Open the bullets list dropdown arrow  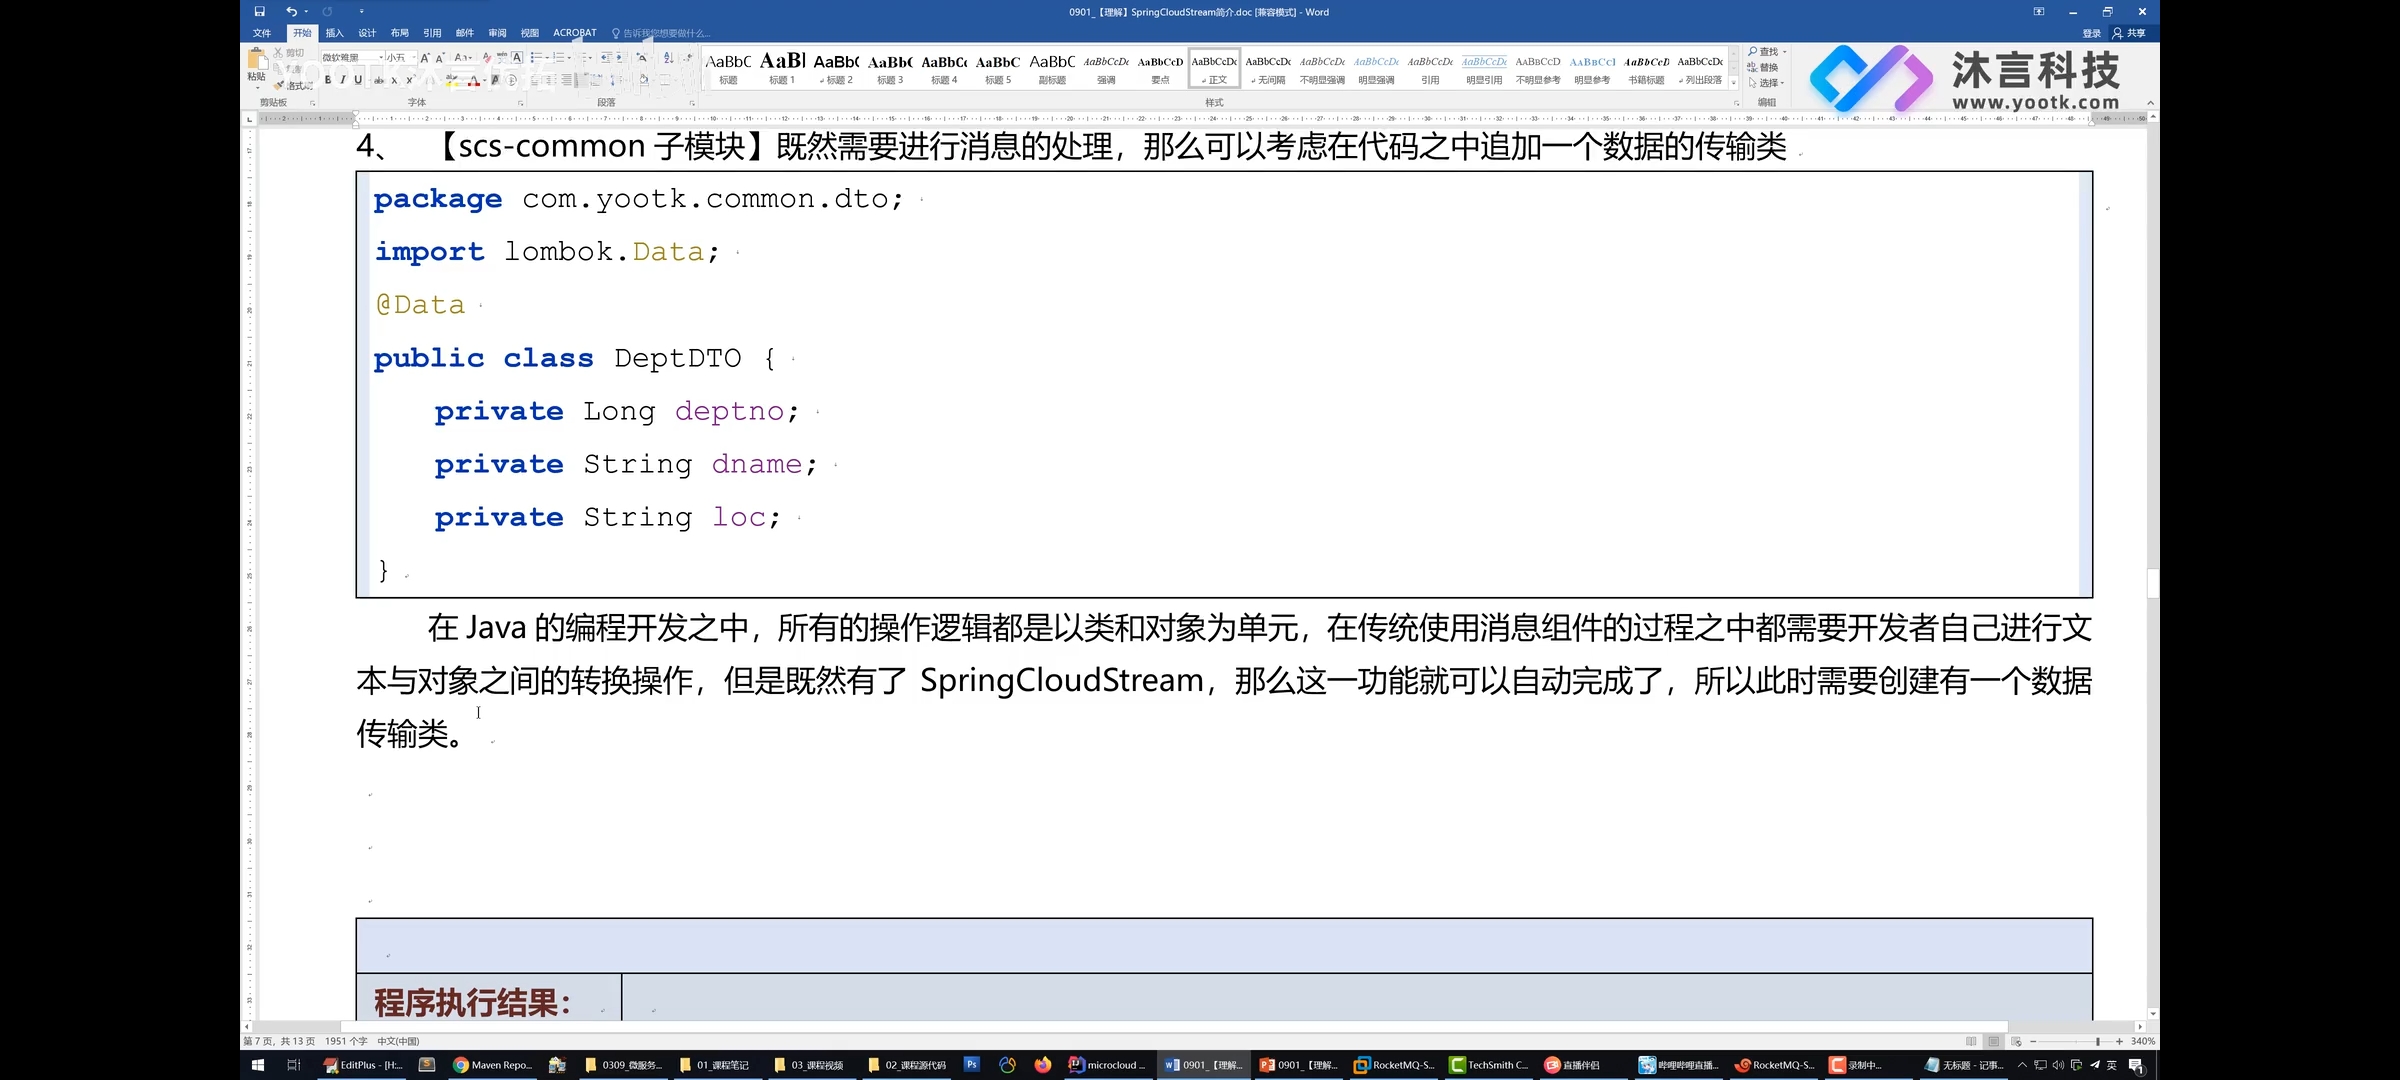coord(547,58)
